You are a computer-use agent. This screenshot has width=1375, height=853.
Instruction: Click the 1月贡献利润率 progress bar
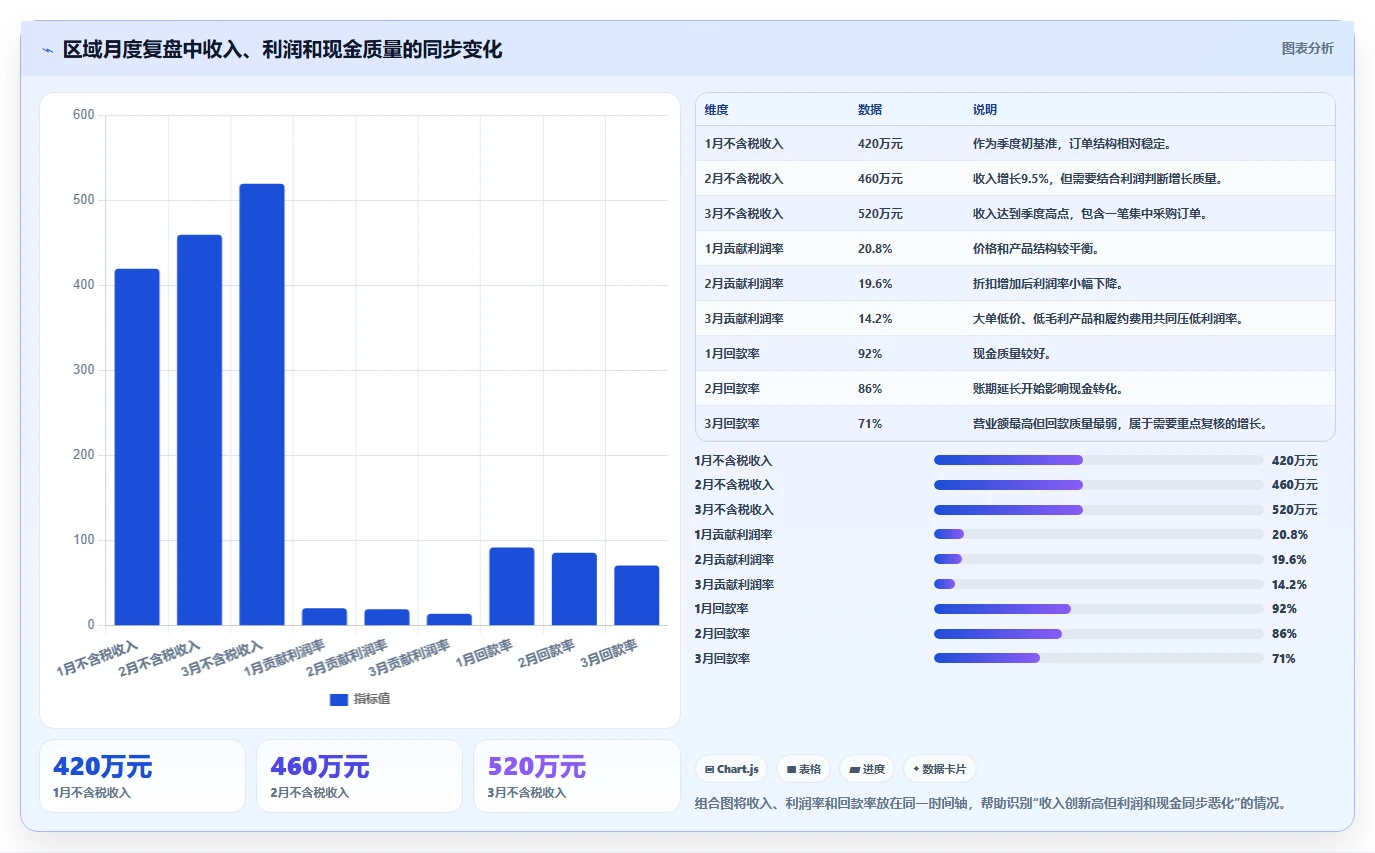pos(1098,534)
